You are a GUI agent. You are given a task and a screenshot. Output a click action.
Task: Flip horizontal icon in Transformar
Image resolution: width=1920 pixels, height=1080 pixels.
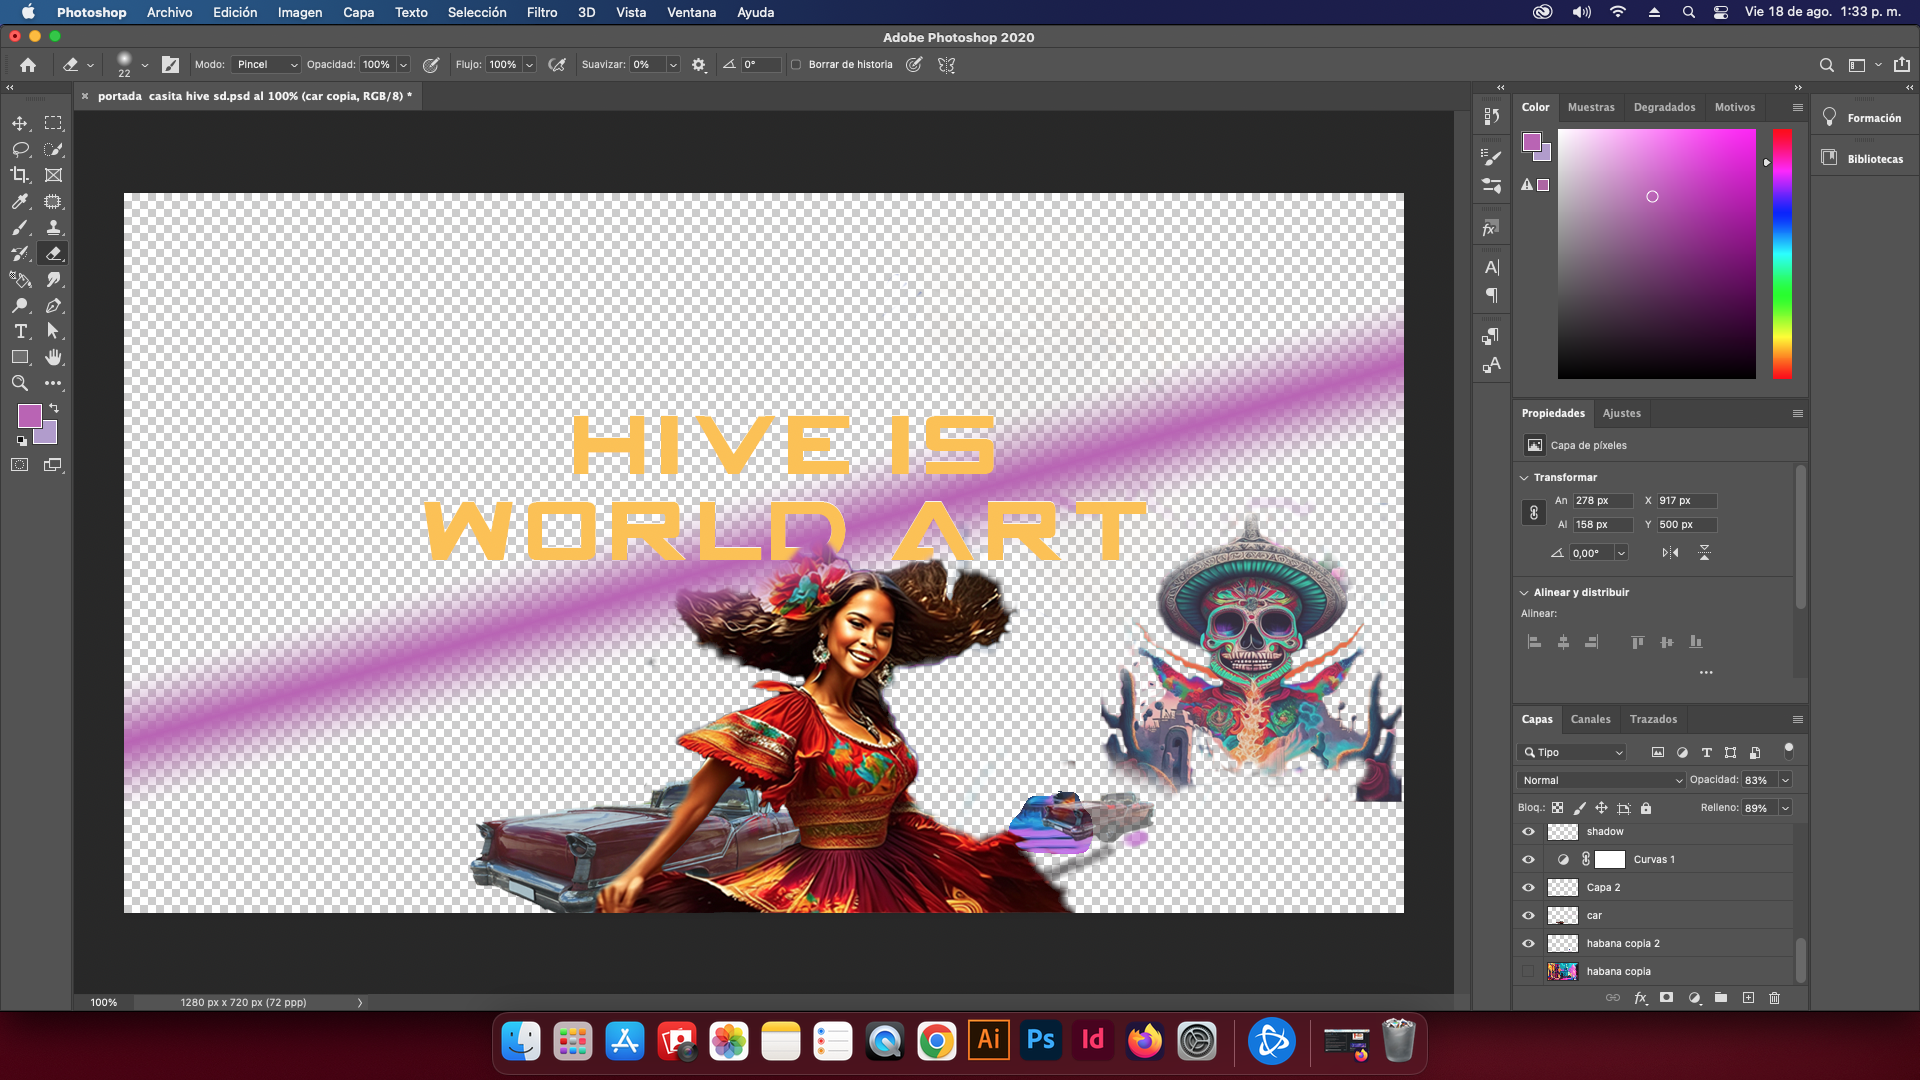(1670, 553)
